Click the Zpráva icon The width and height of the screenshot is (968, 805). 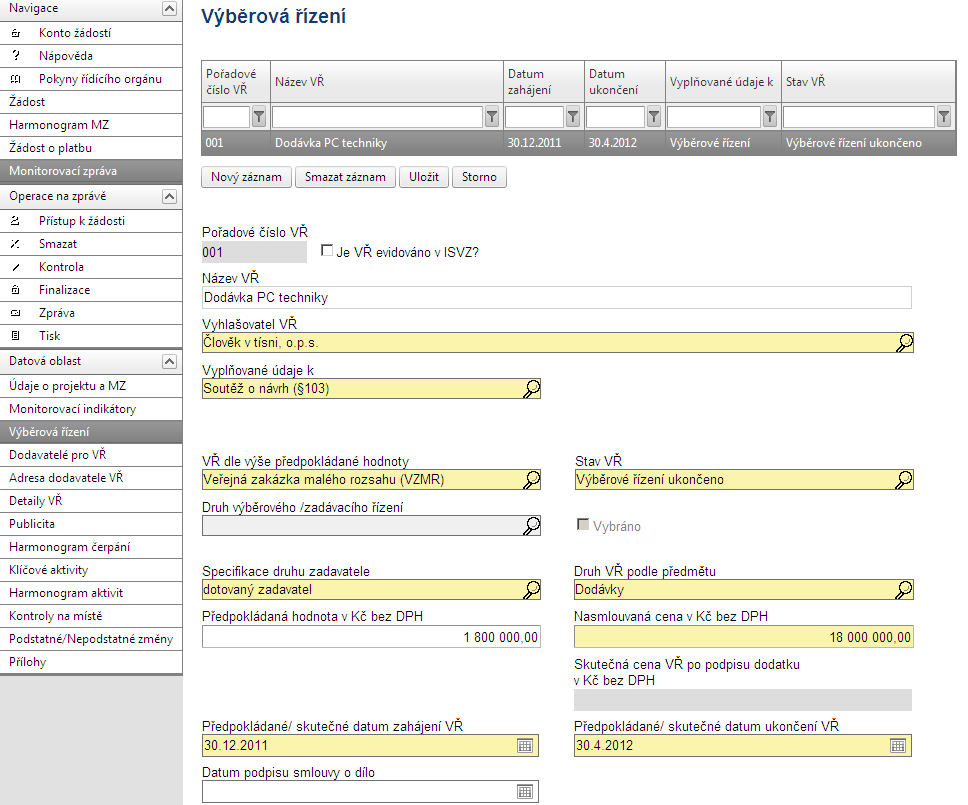click(x=16, y=313)
